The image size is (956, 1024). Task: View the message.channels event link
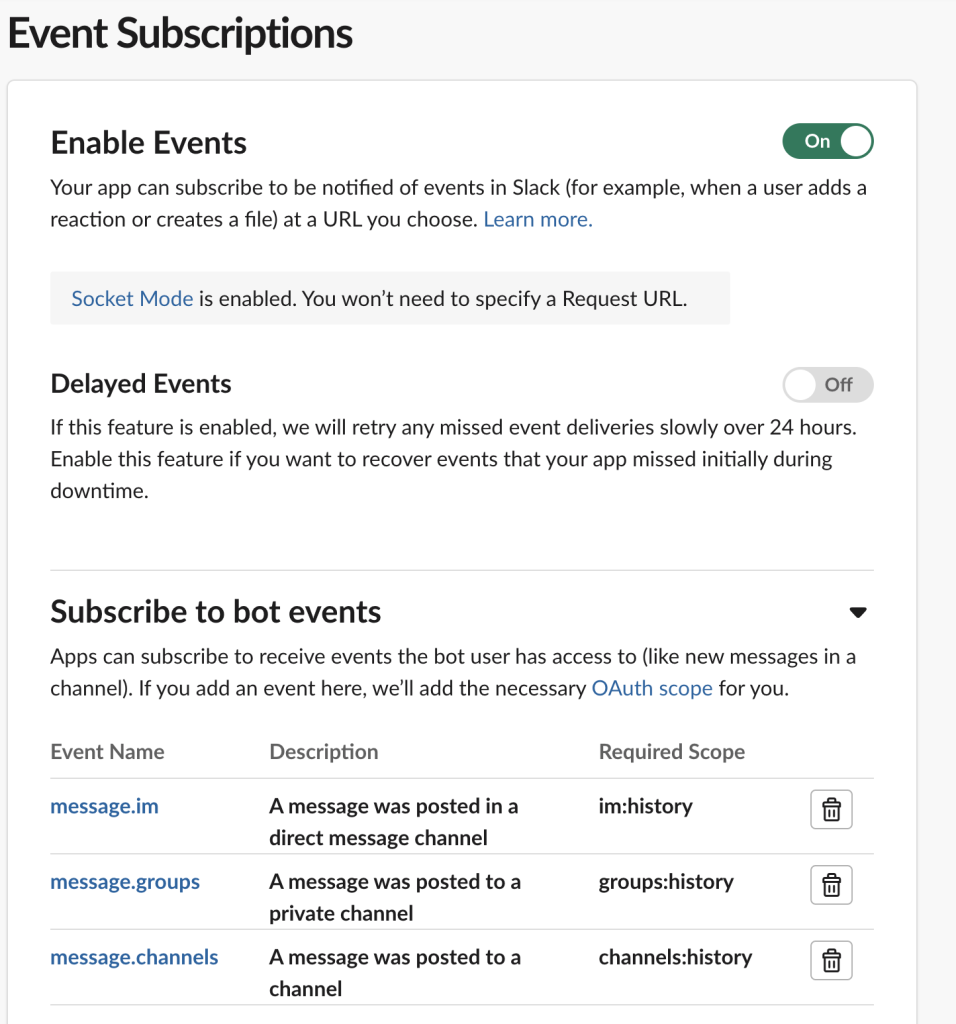[x=134, y=957]
